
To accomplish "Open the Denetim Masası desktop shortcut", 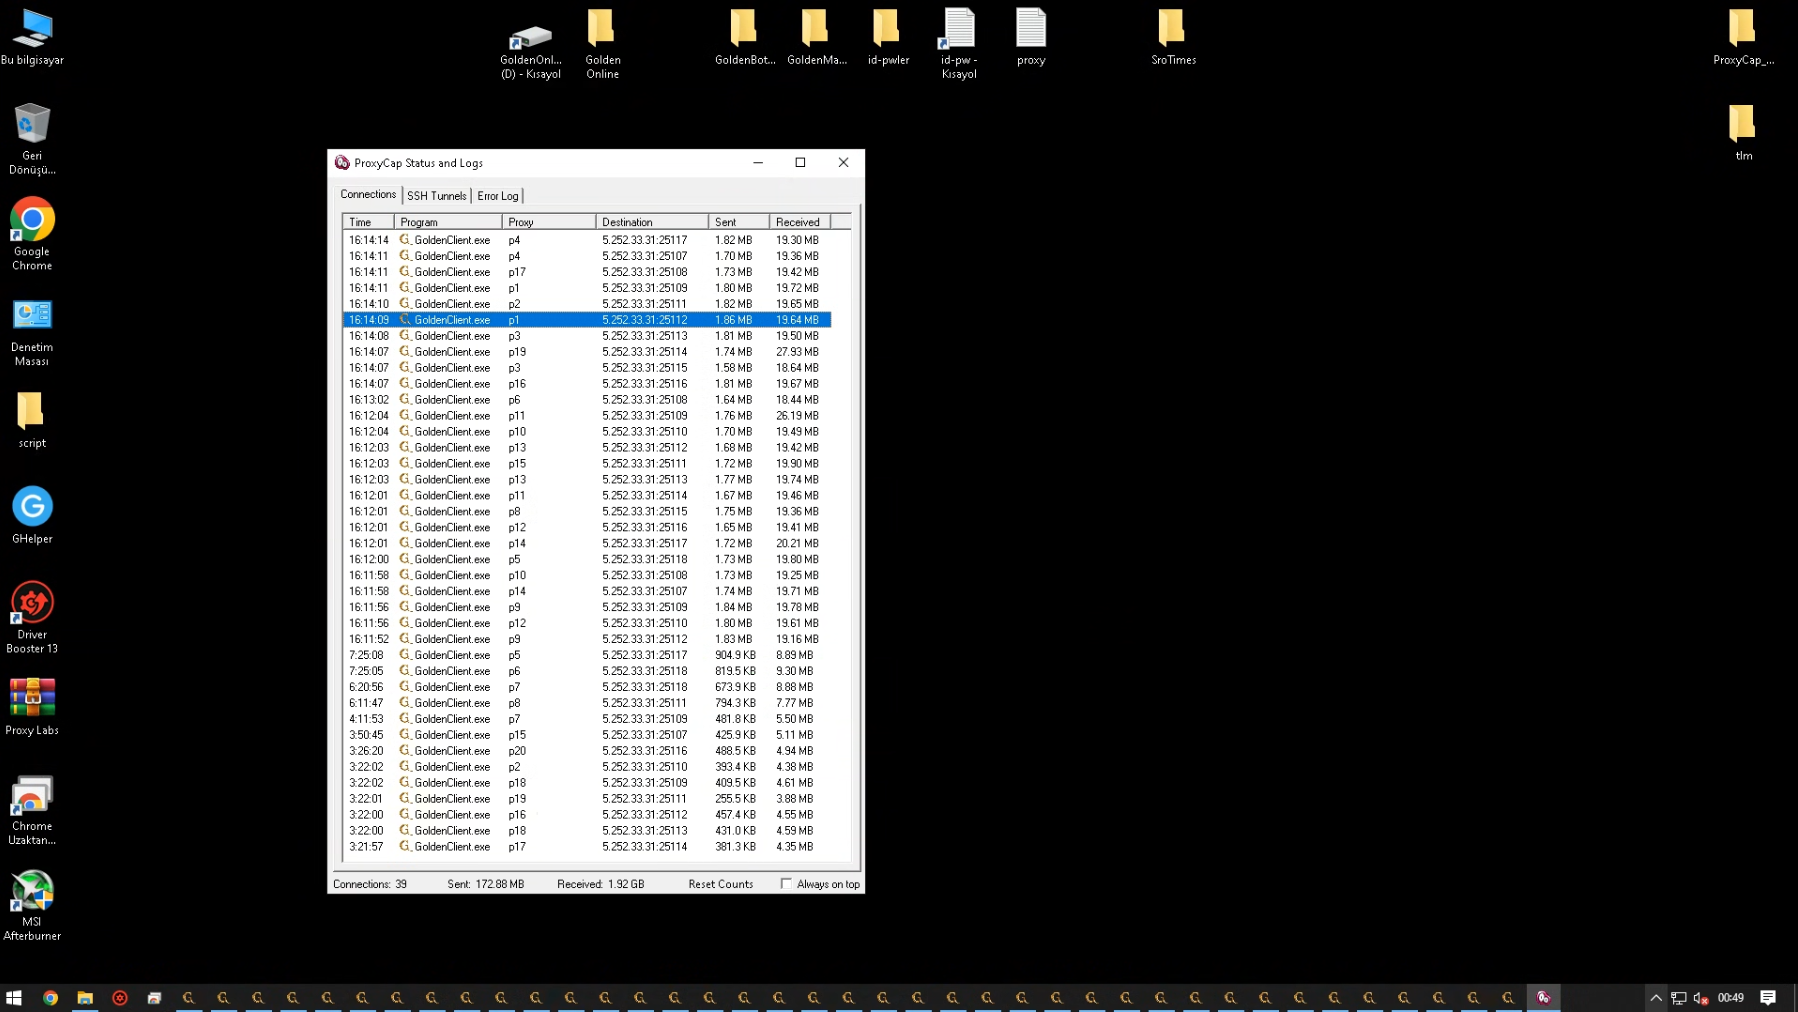I will point(32,332).
